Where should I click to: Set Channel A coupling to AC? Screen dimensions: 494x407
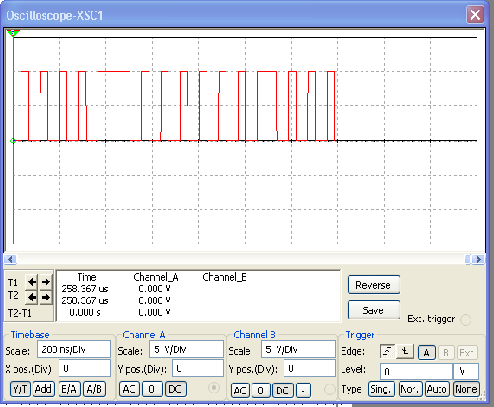129,389
